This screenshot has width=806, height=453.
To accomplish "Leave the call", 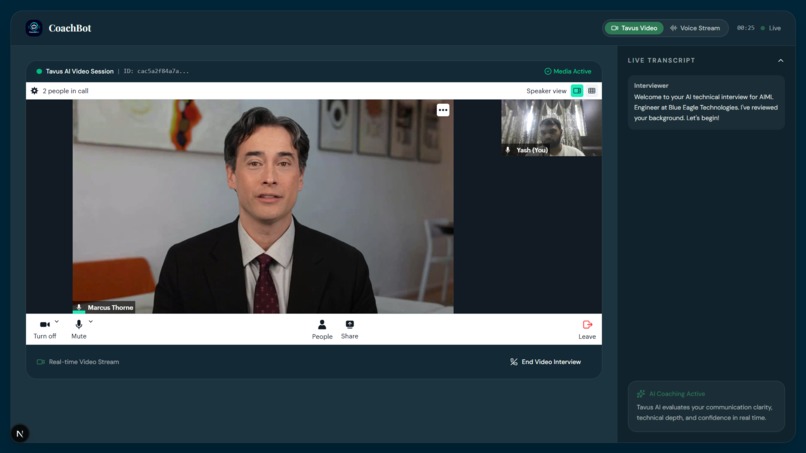I will (587, 330).
